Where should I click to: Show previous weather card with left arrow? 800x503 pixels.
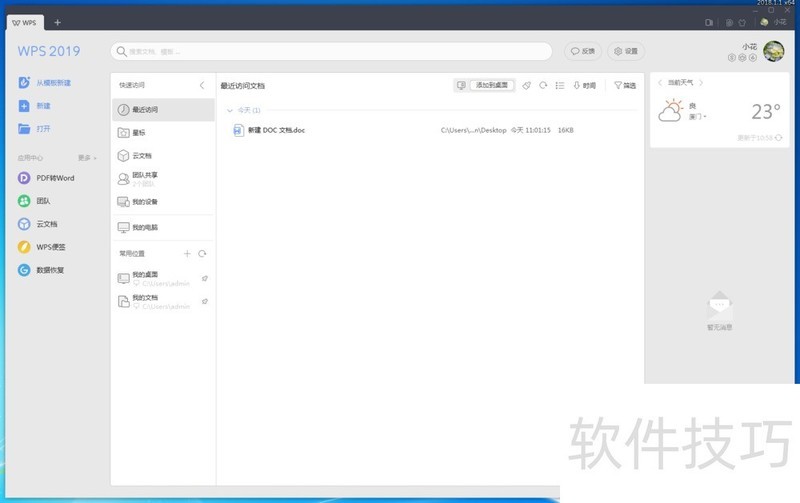[660, 82]
